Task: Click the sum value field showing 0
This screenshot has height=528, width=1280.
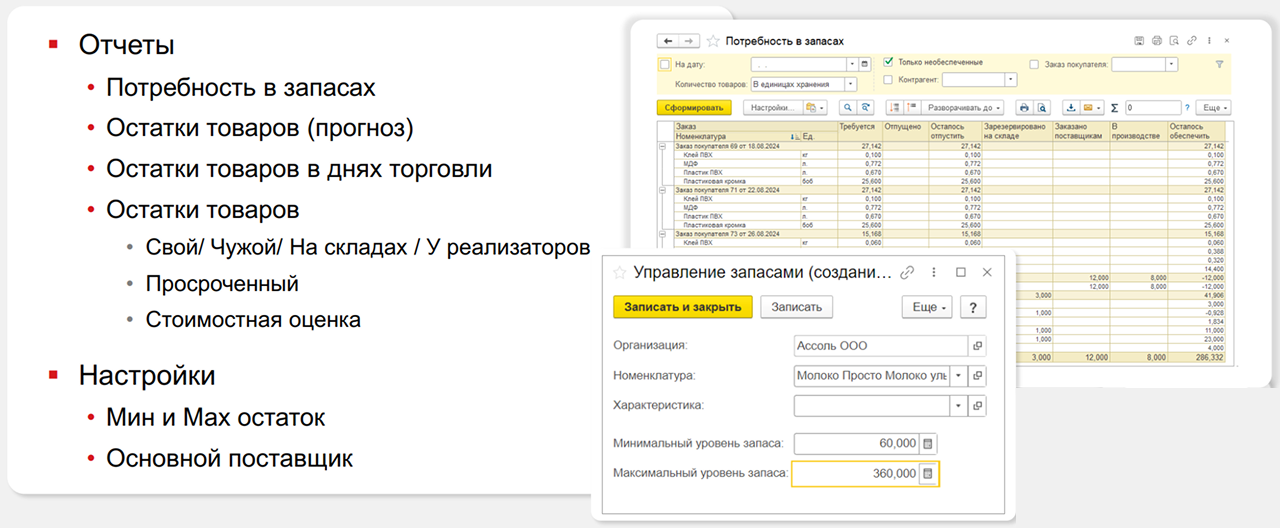Action: point(1152,107)
